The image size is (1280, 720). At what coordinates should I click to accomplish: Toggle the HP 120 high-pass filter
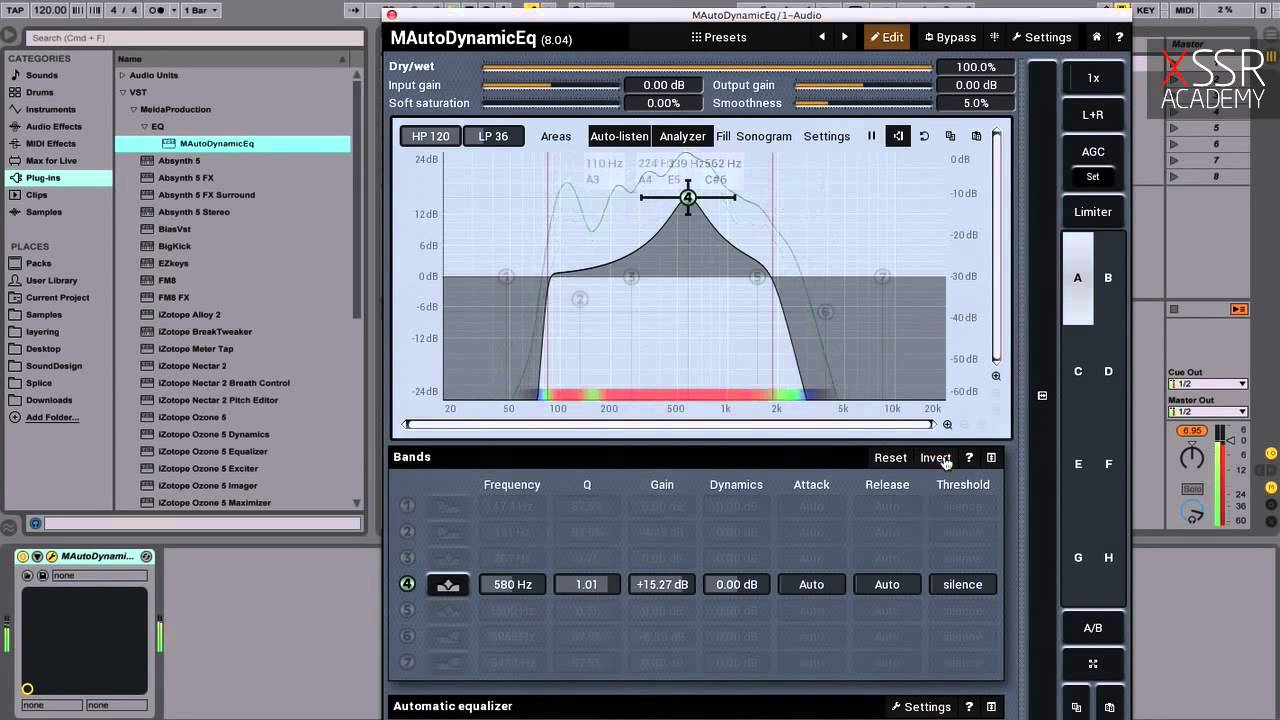pyautogui.click(x=431, y=136)
